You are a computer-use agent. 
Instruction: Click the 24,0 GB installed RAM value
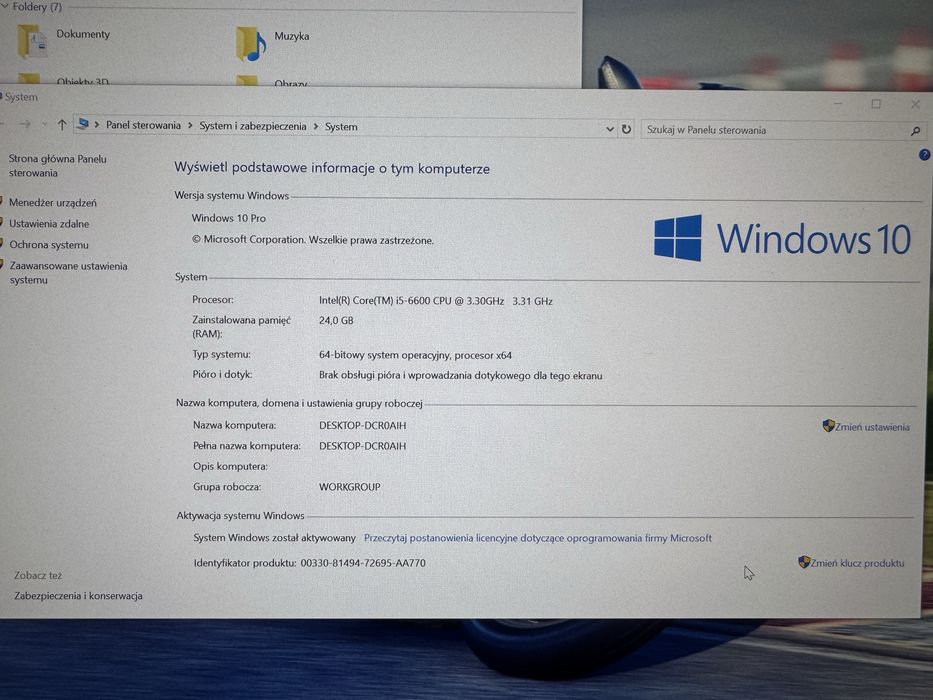click(x=336, y=320)
